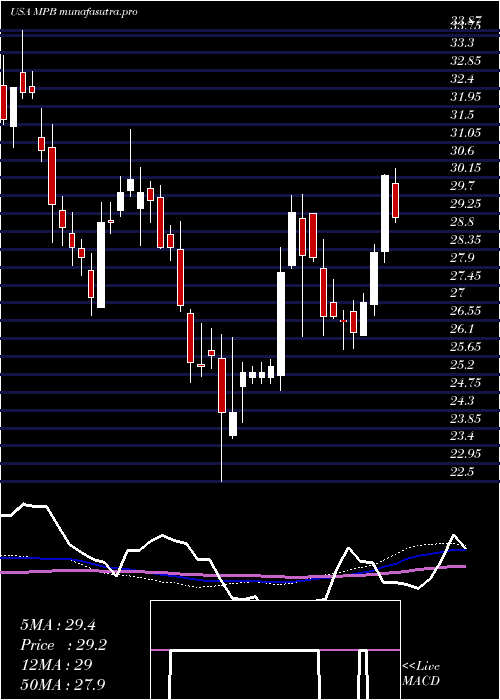
Task: Select the 26.55 price axis label
Action: click(x=466, y=311)
